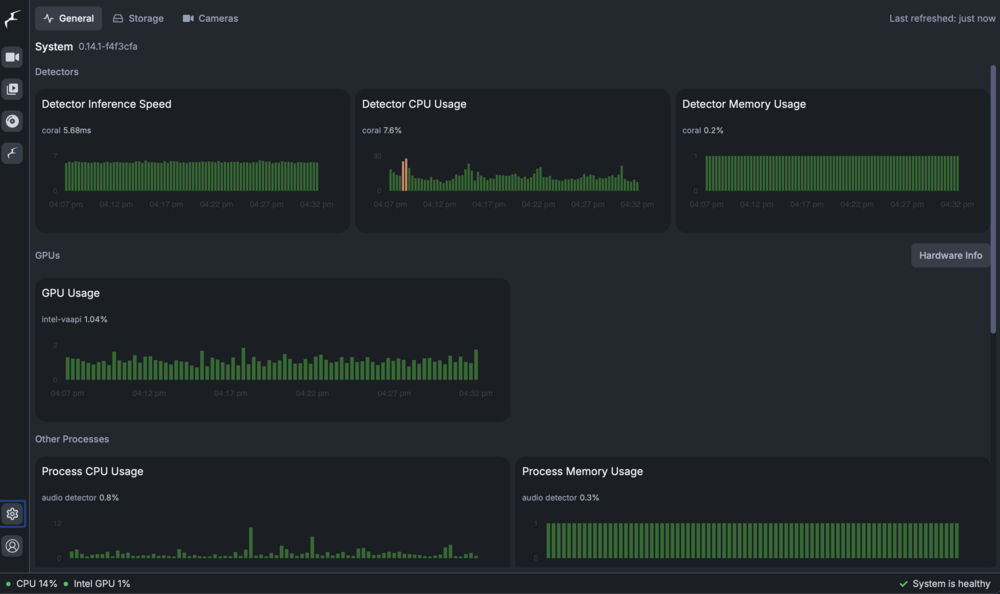
Task: Open the settings gear in sidebar
Action: click(12, 514)
